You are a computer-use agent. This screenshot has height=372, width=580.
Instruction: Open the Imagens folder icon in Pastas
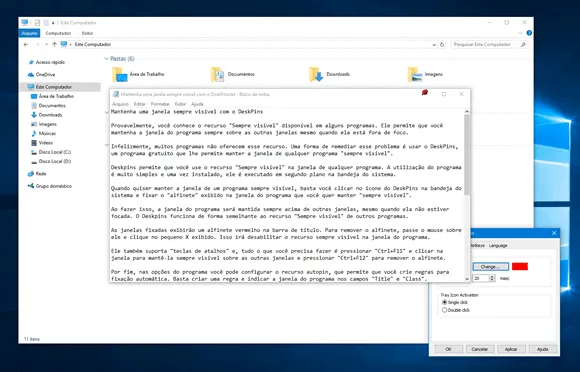click(415, 74)
